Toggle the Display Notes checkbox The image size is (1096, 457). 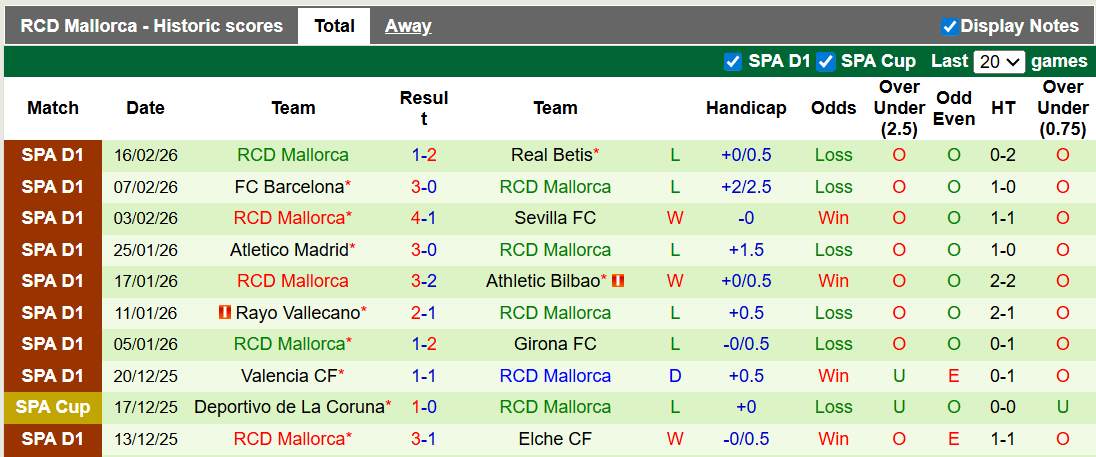(x=950, y=26)
